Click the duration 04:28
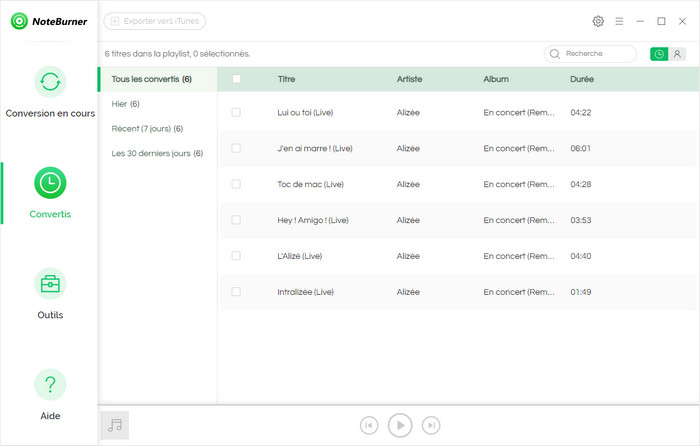Image resolution: width=700 pixels, height=446 pixels. pyautogui.click(x=581, y=184)
